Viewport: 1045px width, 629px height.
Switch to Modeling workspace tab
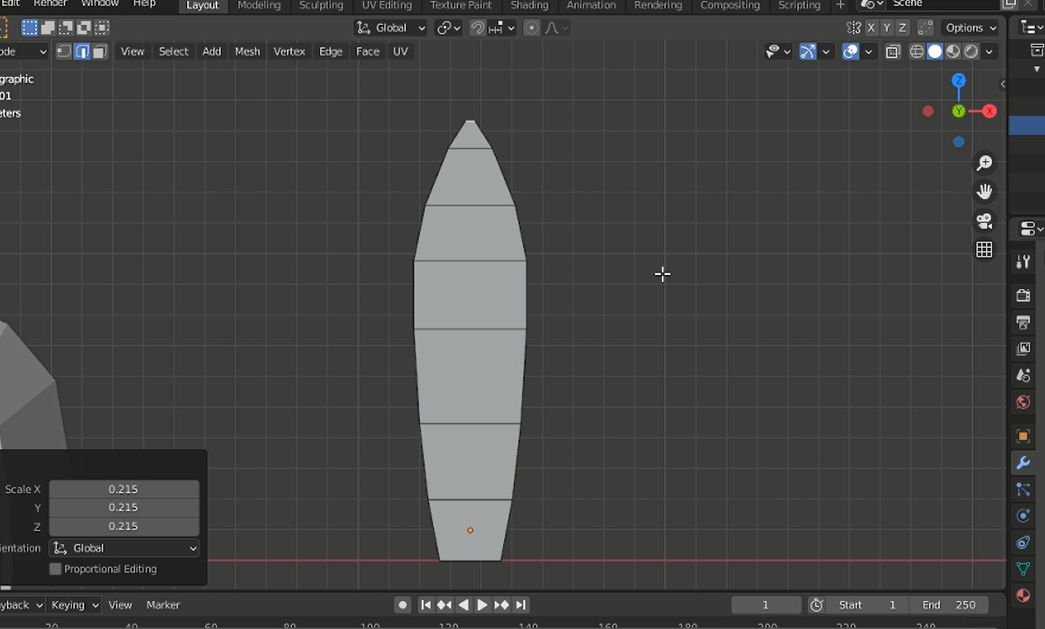259,5
